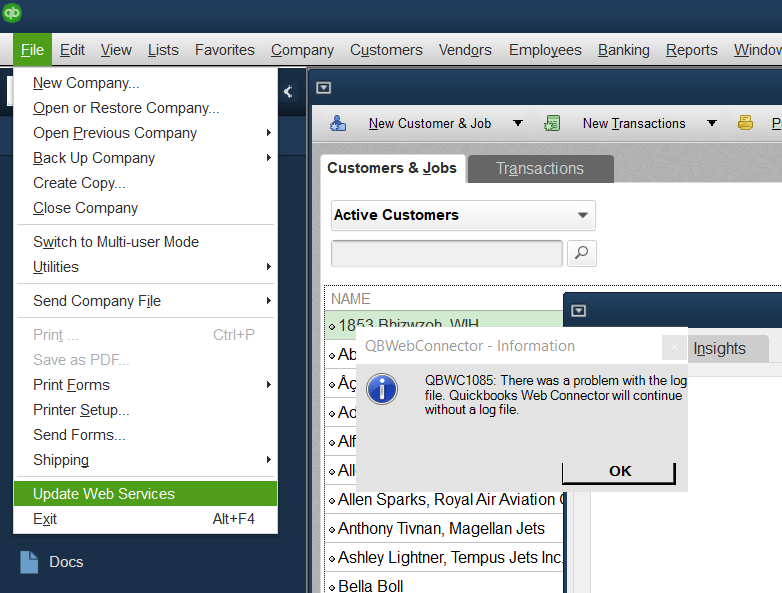Choose Exit from File menu
Viewport: 782px width, 593px height.
tap(145, 519)
